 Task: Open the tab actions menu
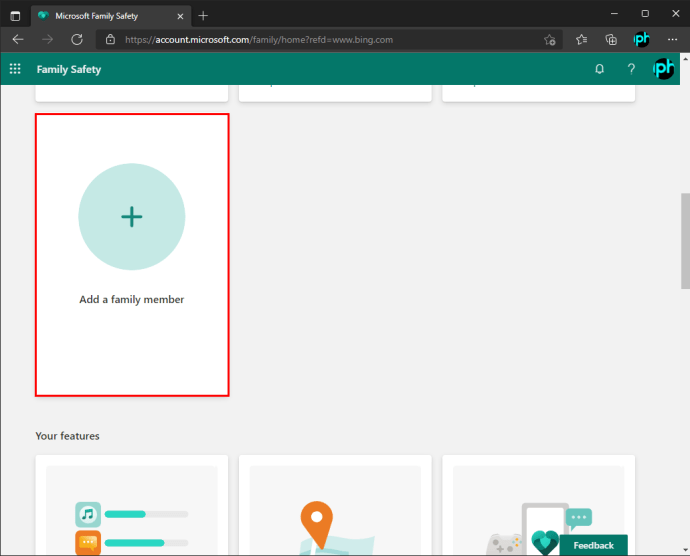15,16
